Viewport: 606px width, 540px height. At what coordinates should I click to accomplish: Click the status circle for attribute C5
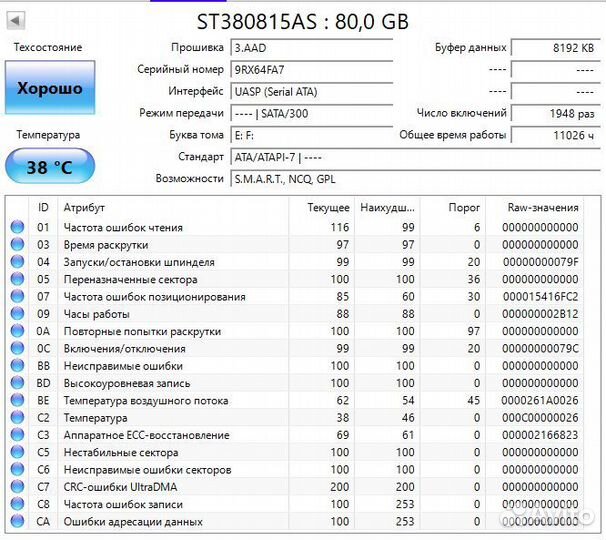click(17, 452)
